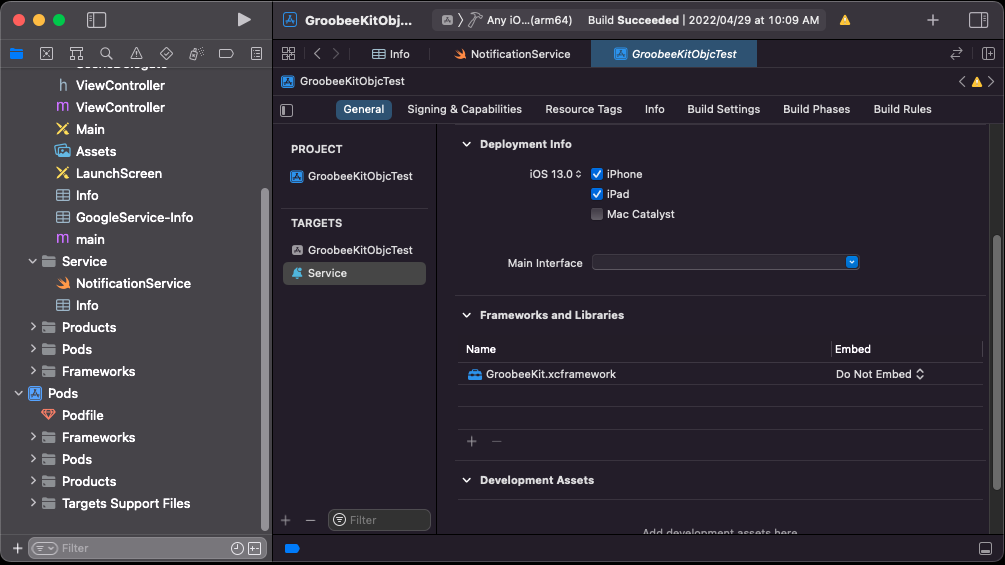Show only recent files filter
1005x565 pixels.
point(237,548)
